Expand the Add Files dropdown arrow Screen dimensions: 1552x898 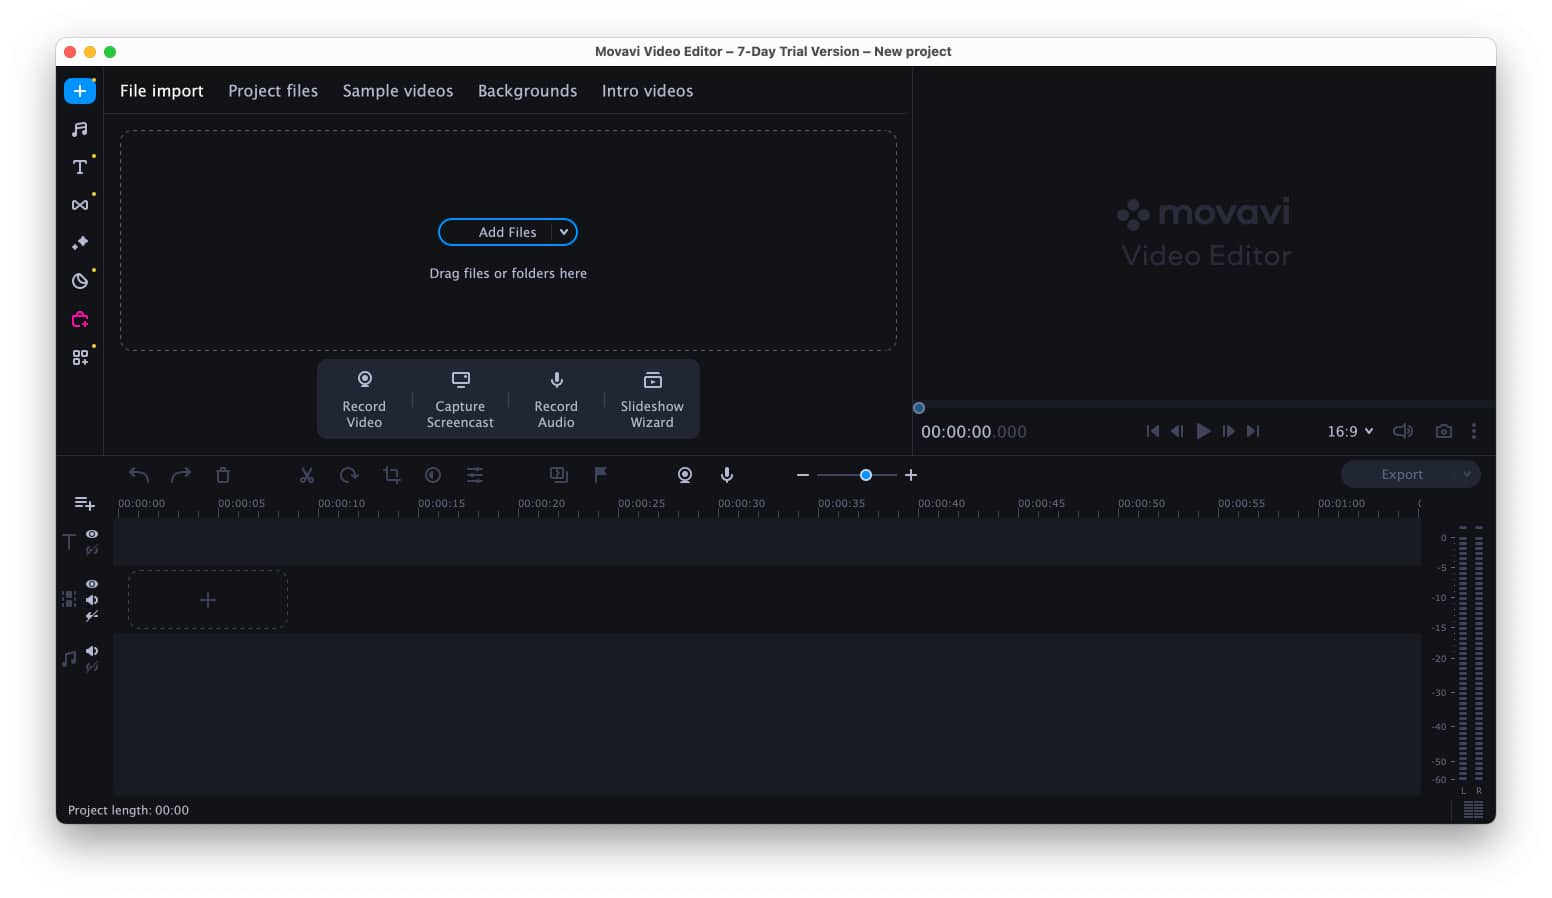point(564,232)
